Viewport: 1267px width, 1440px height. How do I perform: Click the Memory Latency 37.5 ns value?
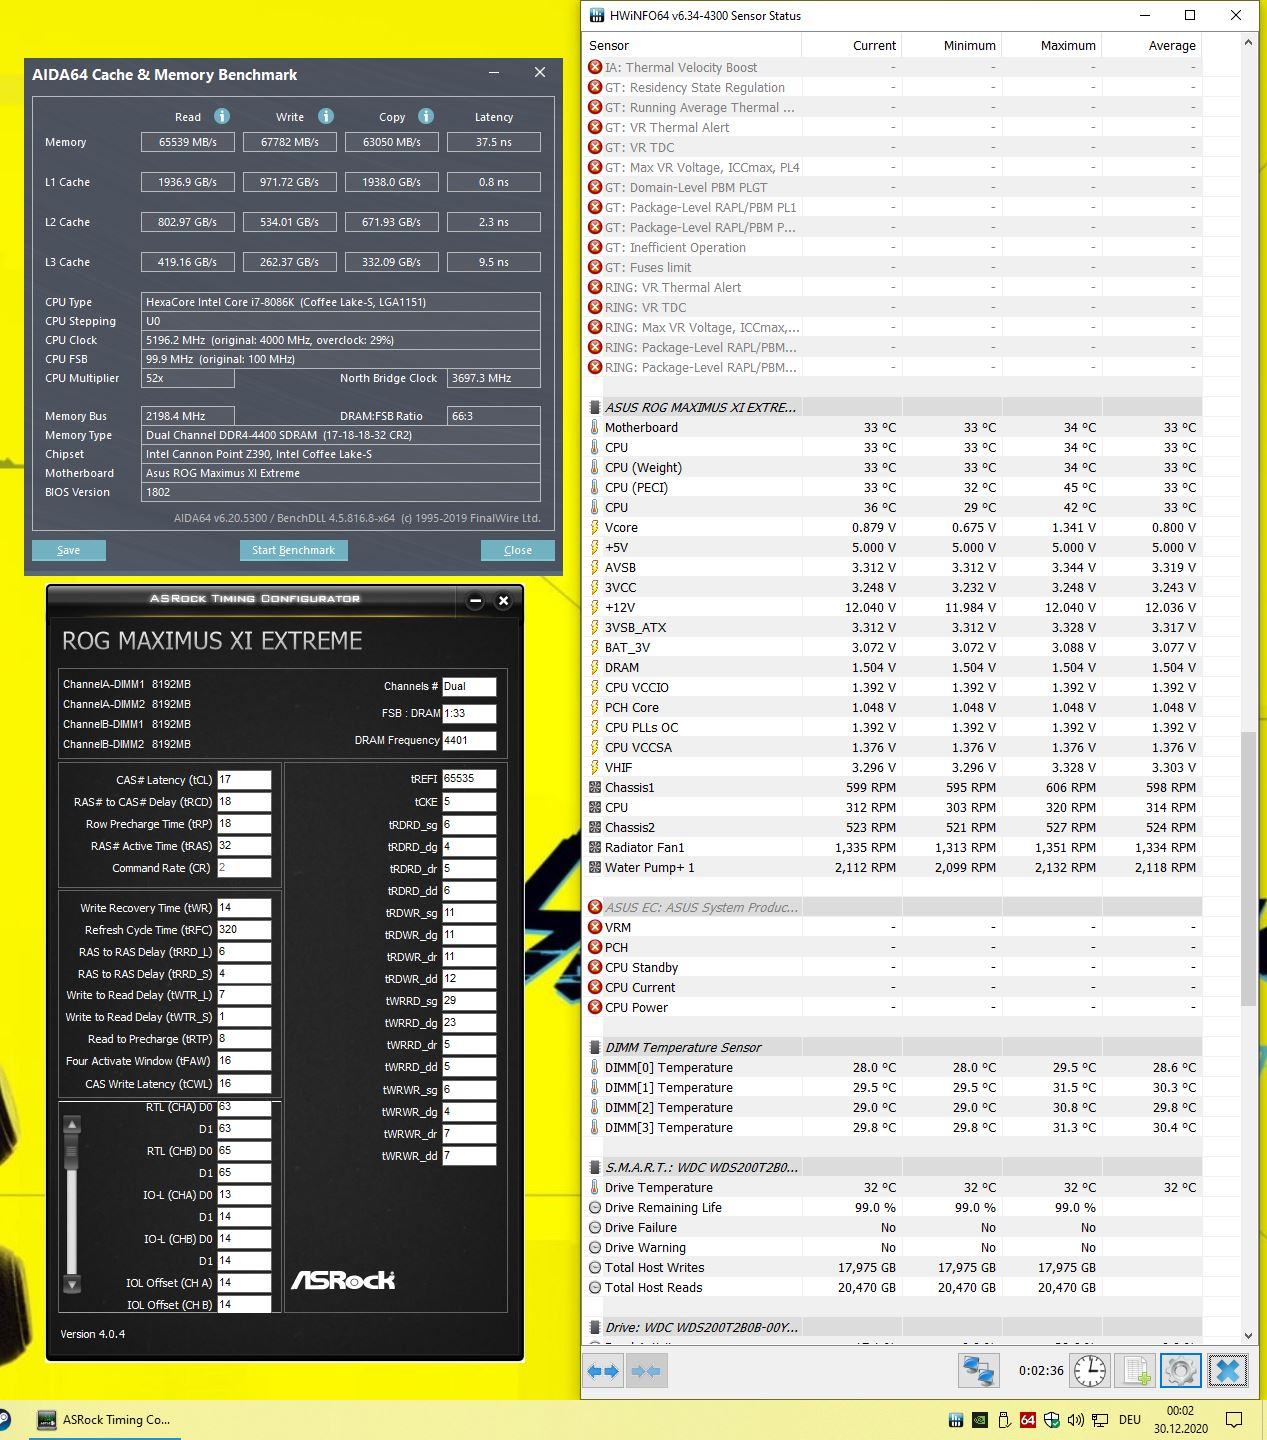pyautogui.click(x=494, y=142)
